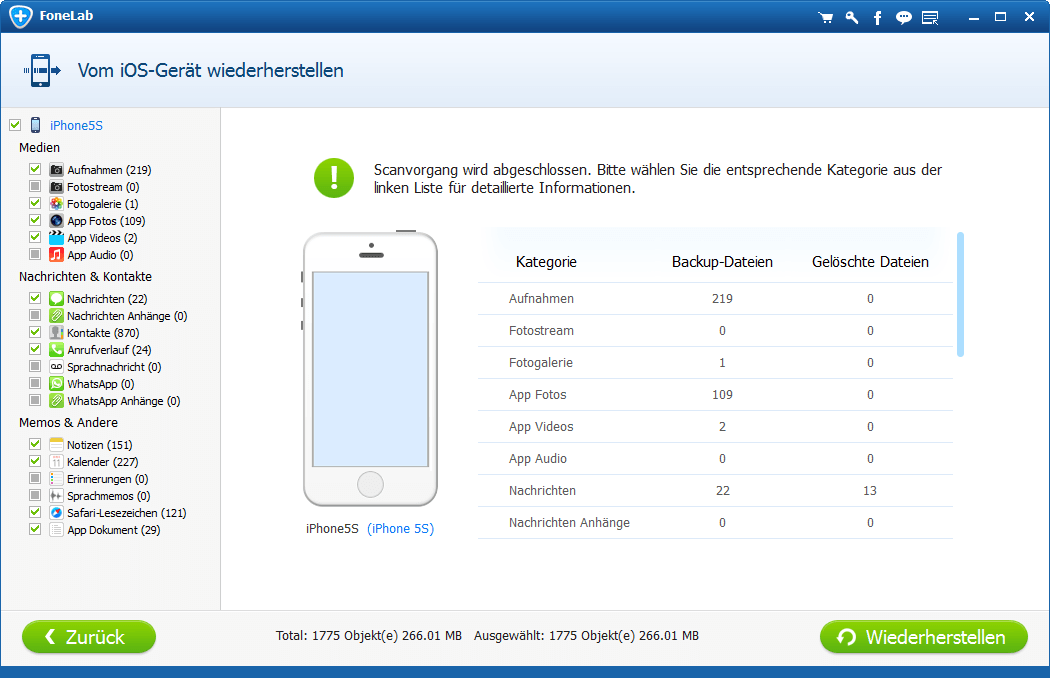Click the Zurück button

89,637
